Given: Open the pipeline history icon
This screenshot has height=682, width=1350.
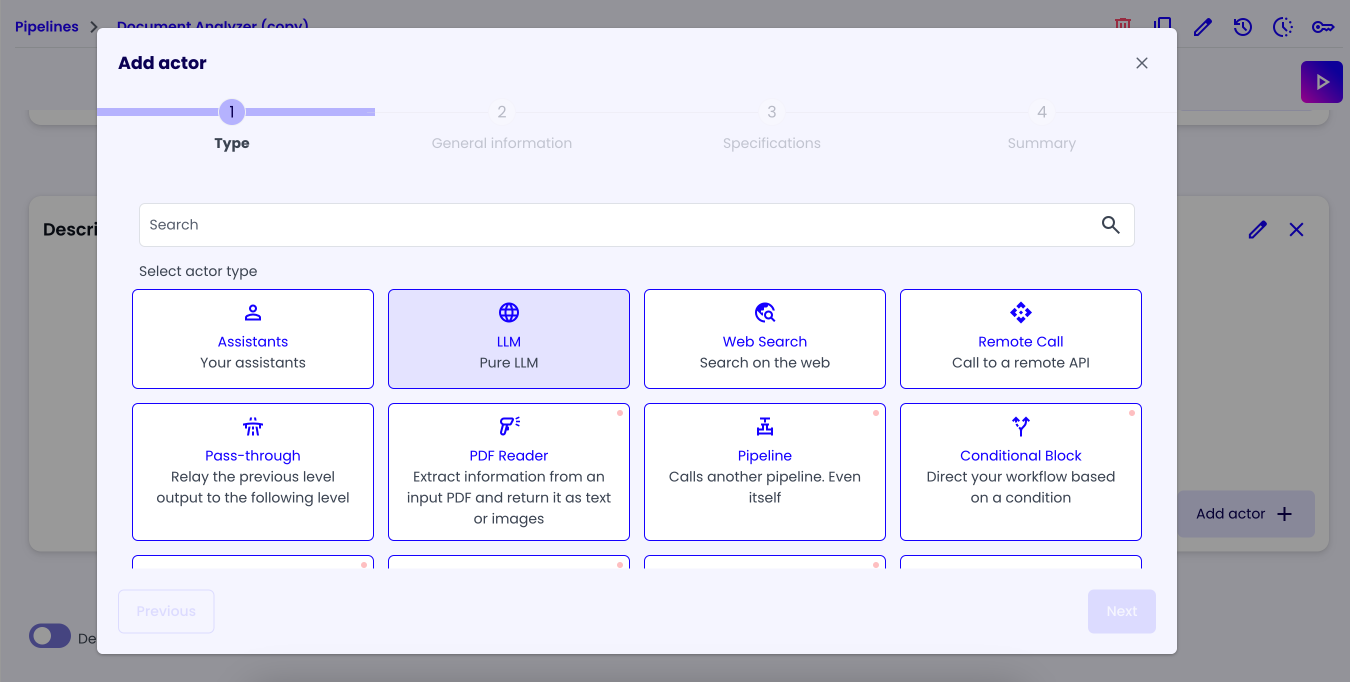Looking at the screenshot, I should pyautogui.click(x=1243, y=27).
